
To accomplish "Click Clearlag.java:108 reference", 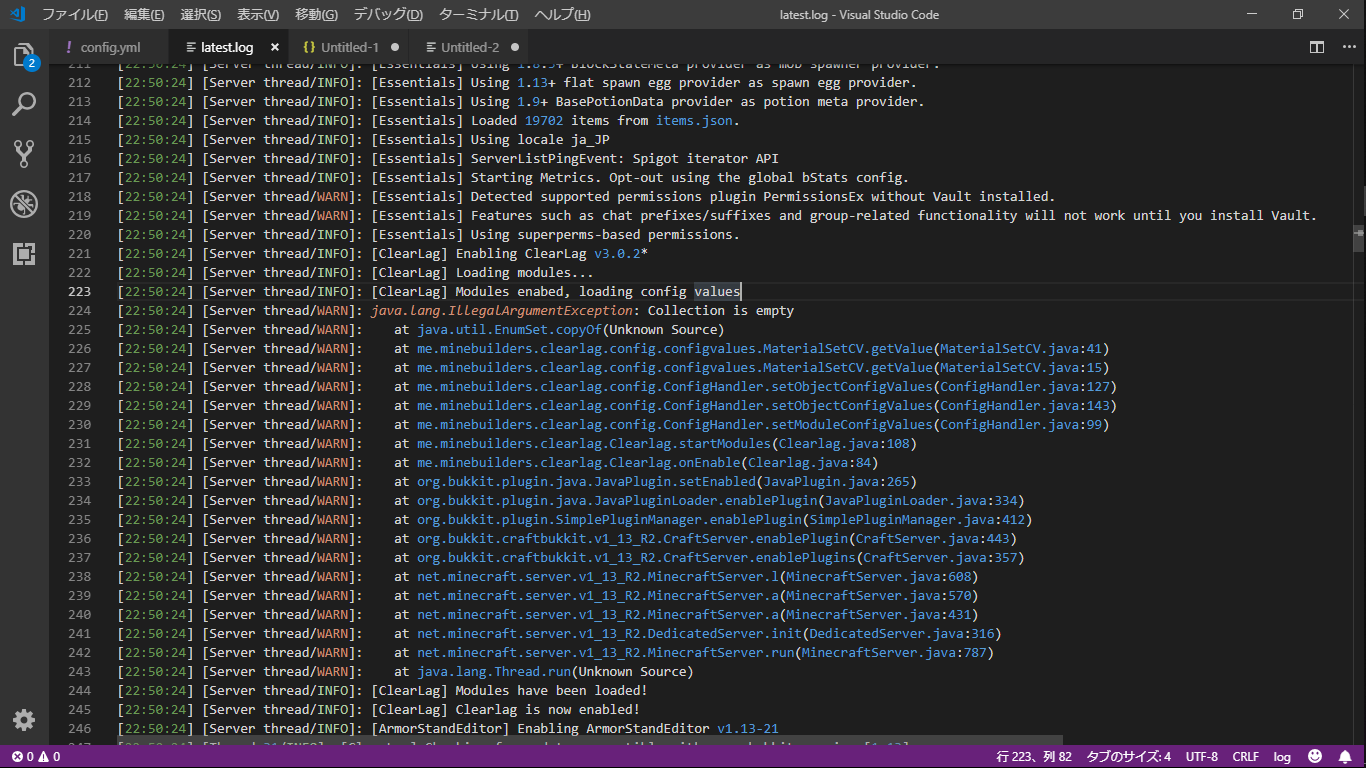I will click(x=843, y=443).
